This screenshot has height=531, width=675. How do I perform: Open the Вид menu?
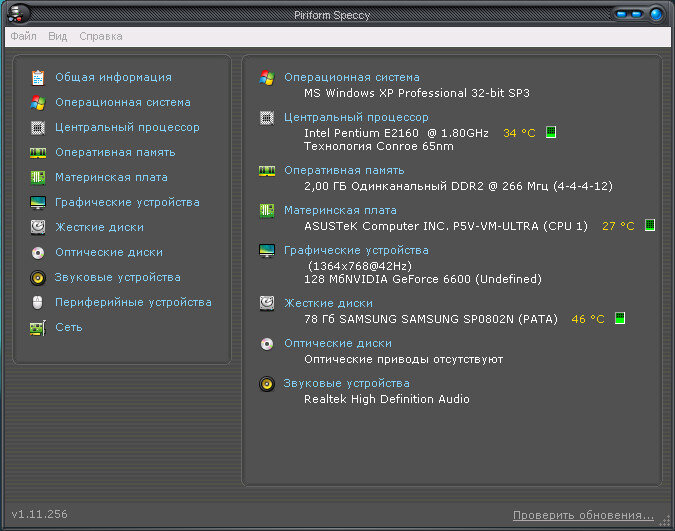pos(57,36)
